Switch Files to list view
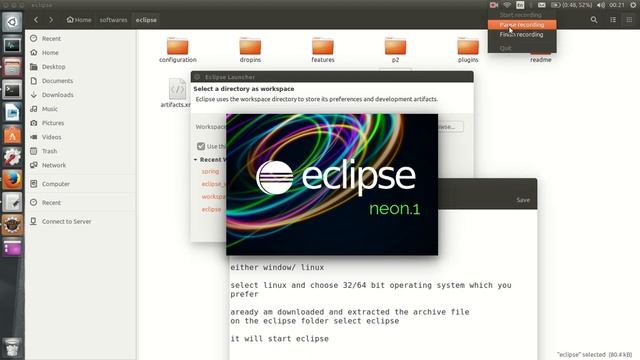The image size is (640, 360). (x=613, y=20)
